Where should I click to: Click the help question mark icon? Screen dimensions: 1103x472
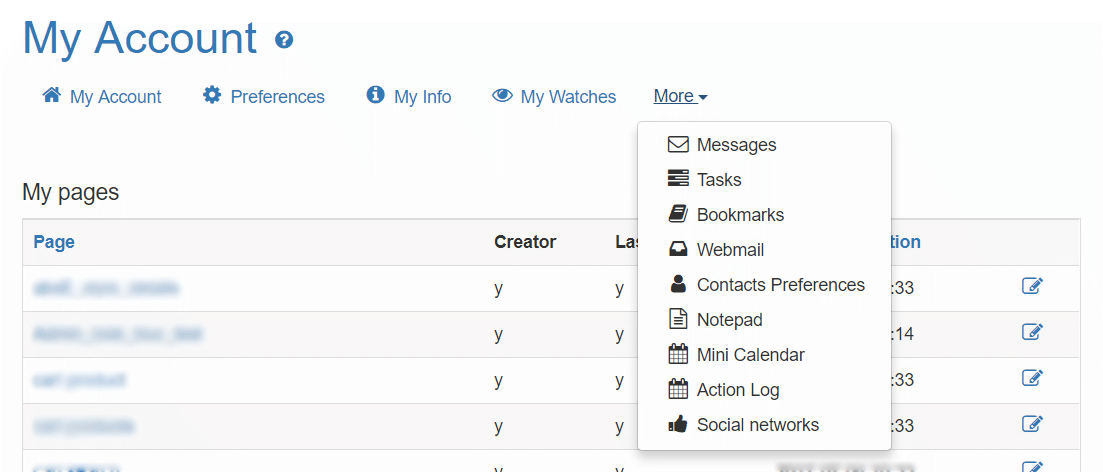[x=284, y=40]
